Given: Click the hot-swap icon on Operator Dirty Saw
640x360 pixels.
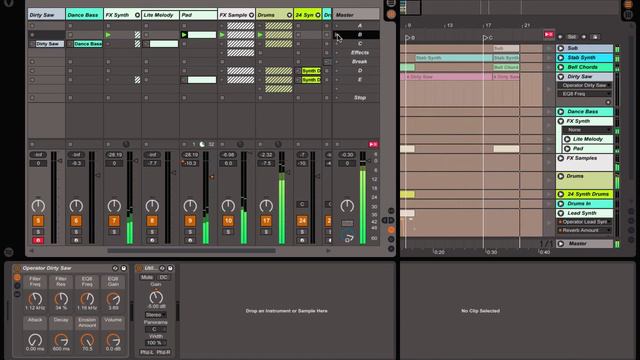Looking at the screenshot, I should tap(115, 268).
